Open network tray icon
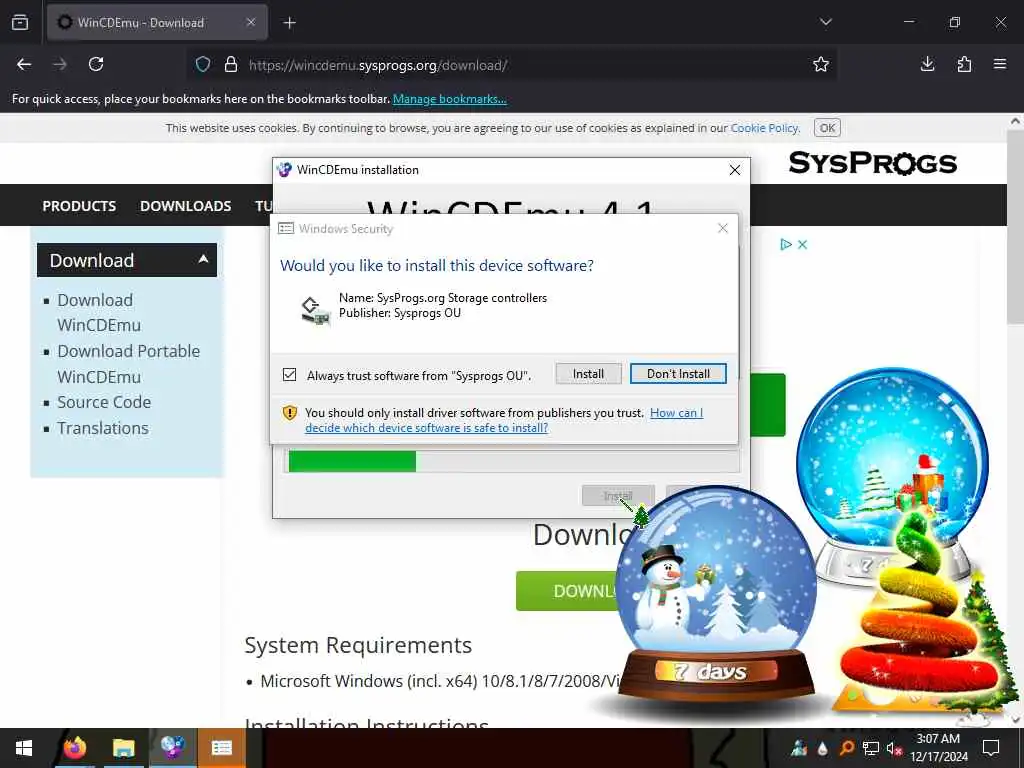Viewport: 1024px width, 768px height. tap(871, 748)
